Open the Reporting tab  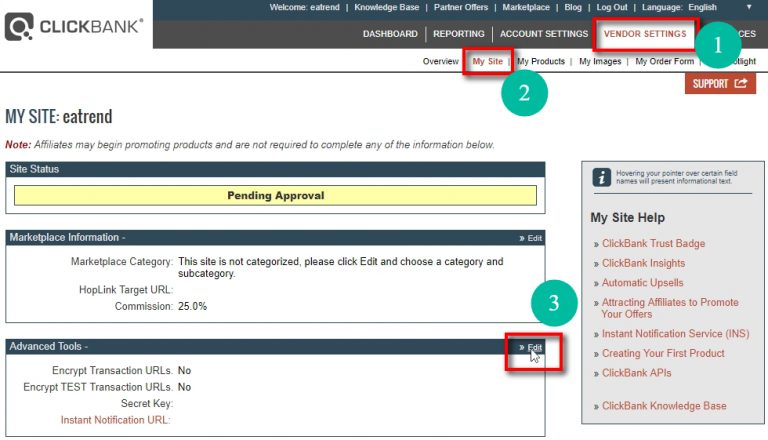click(458, 34)
